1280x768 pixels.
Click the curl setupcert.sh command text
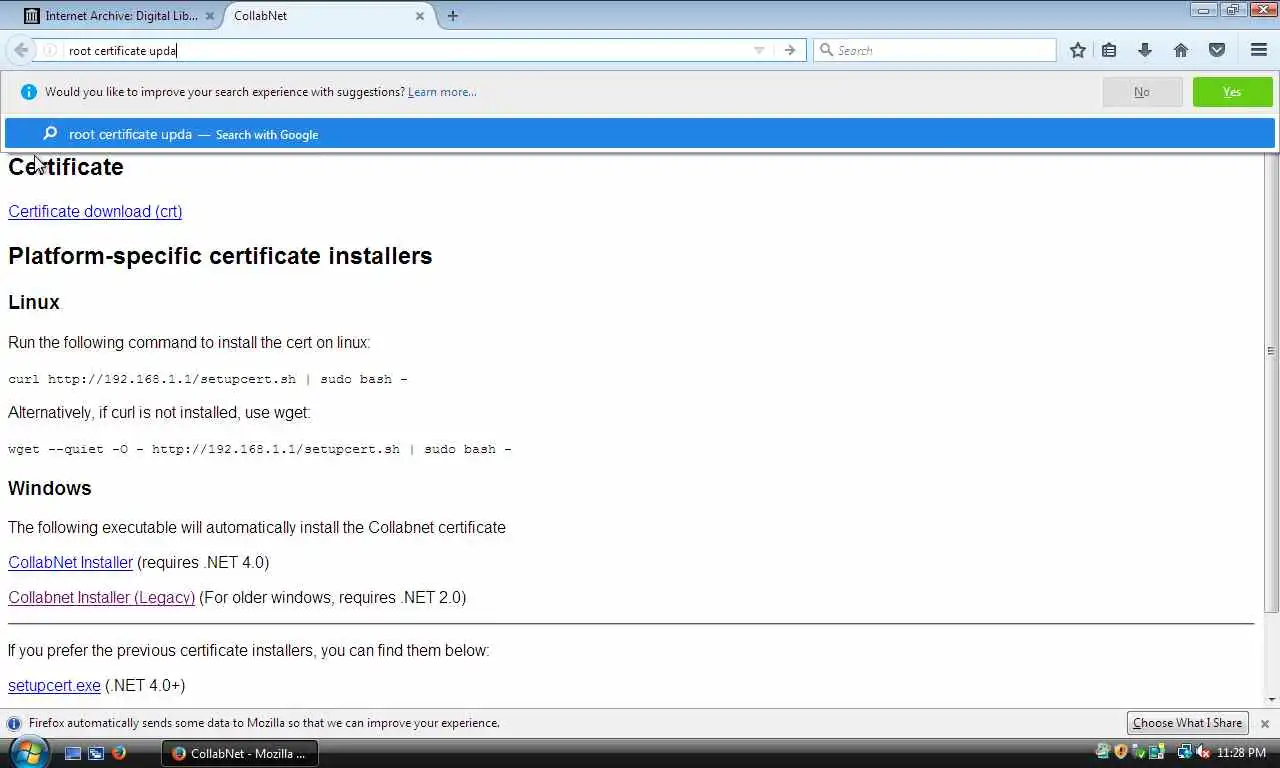coord(208,379)
